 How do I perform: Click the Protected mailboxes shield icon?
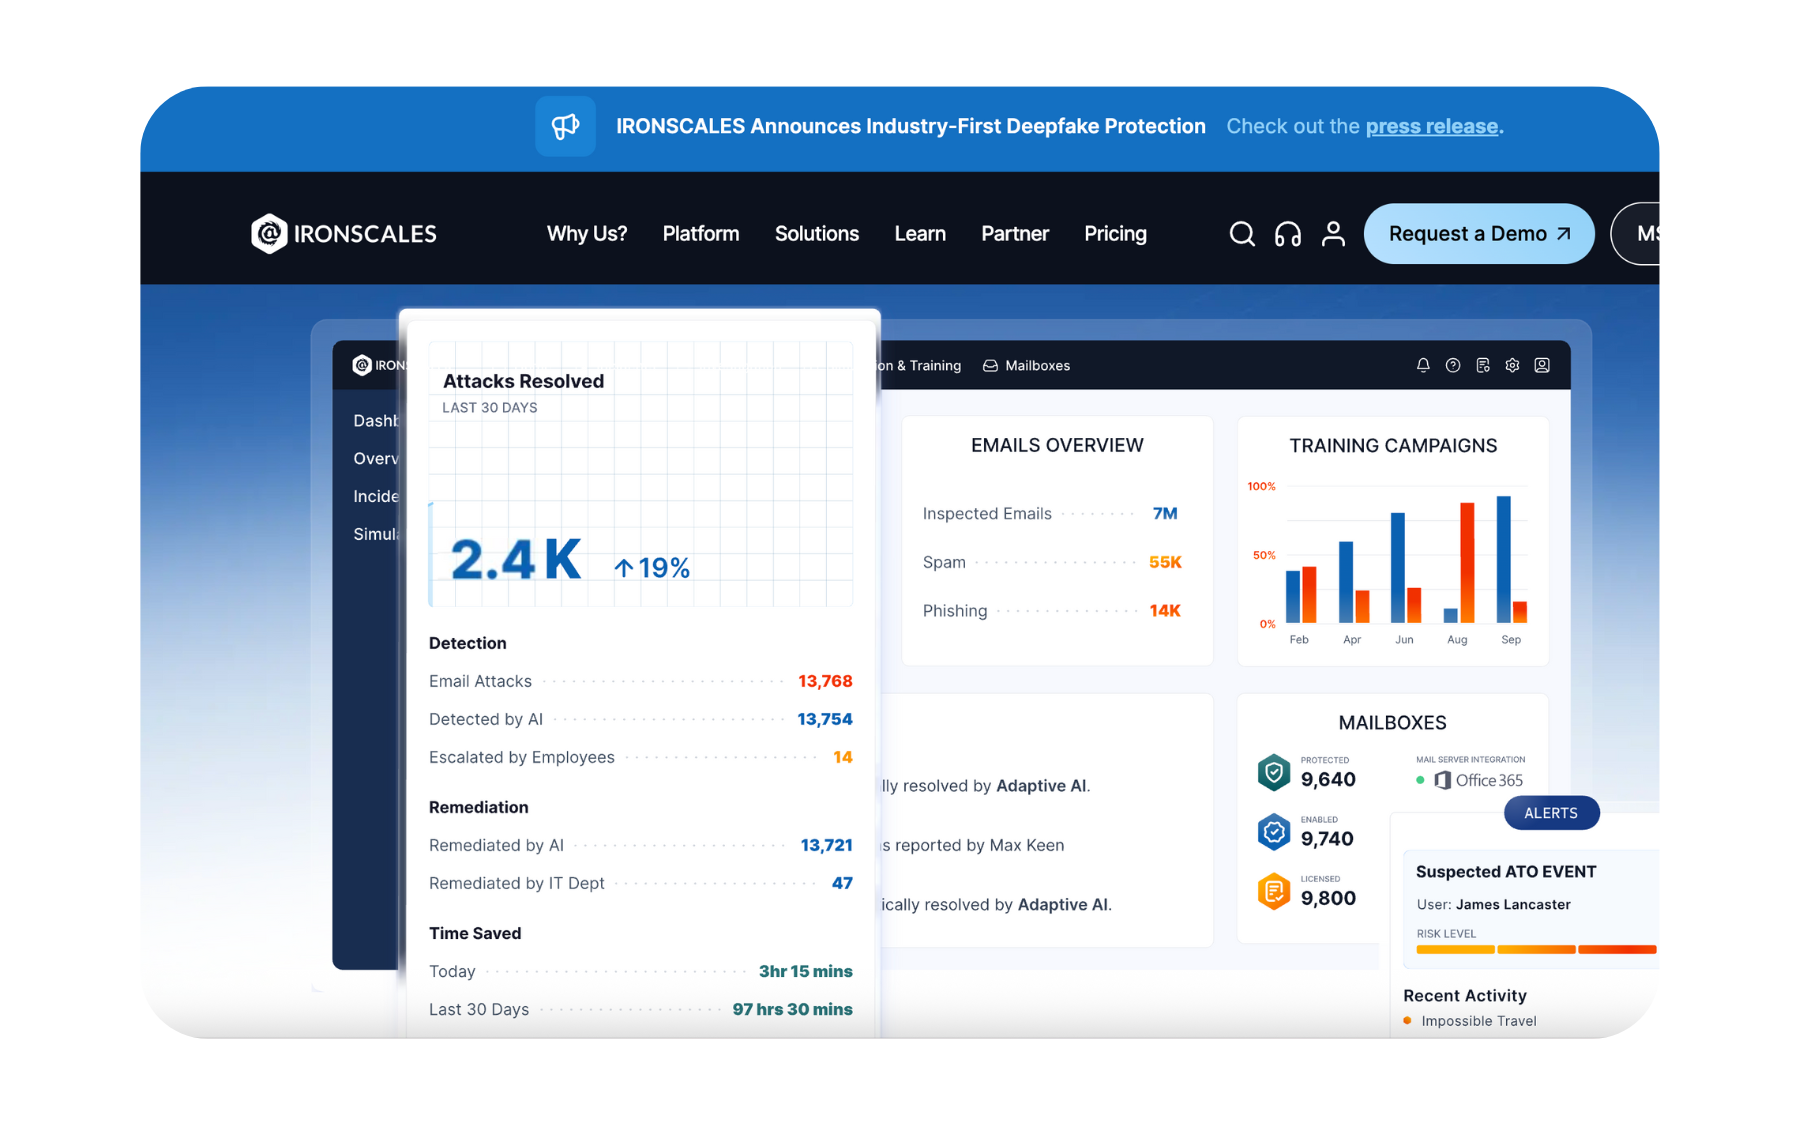point(1273,772)
